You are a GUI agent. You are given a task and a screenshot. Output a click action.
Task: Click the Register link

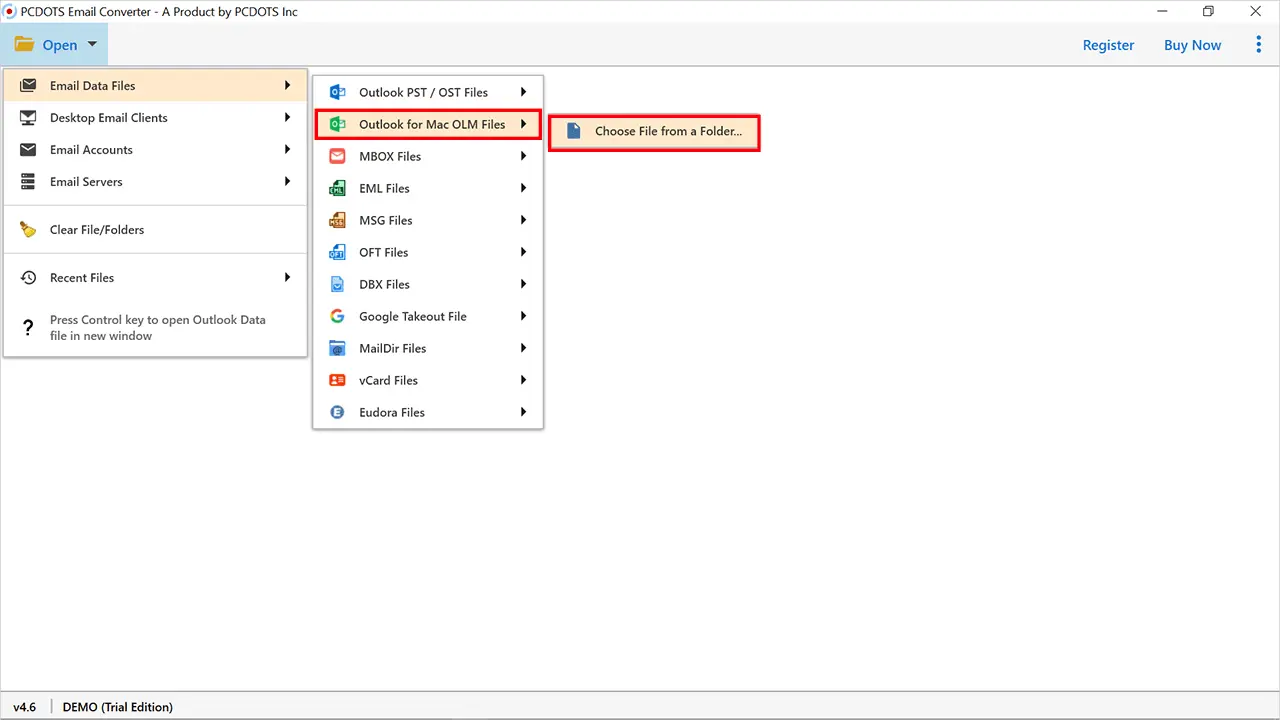pyautogui.click(x=1108, y=45)
